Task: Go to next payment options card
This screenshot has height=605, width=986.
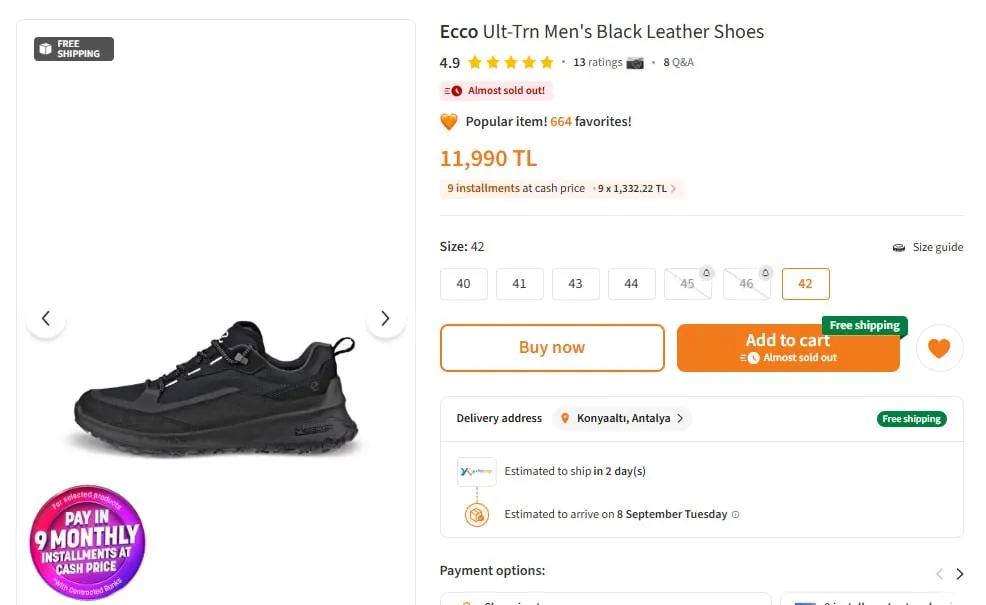Action: coord(960,574)
